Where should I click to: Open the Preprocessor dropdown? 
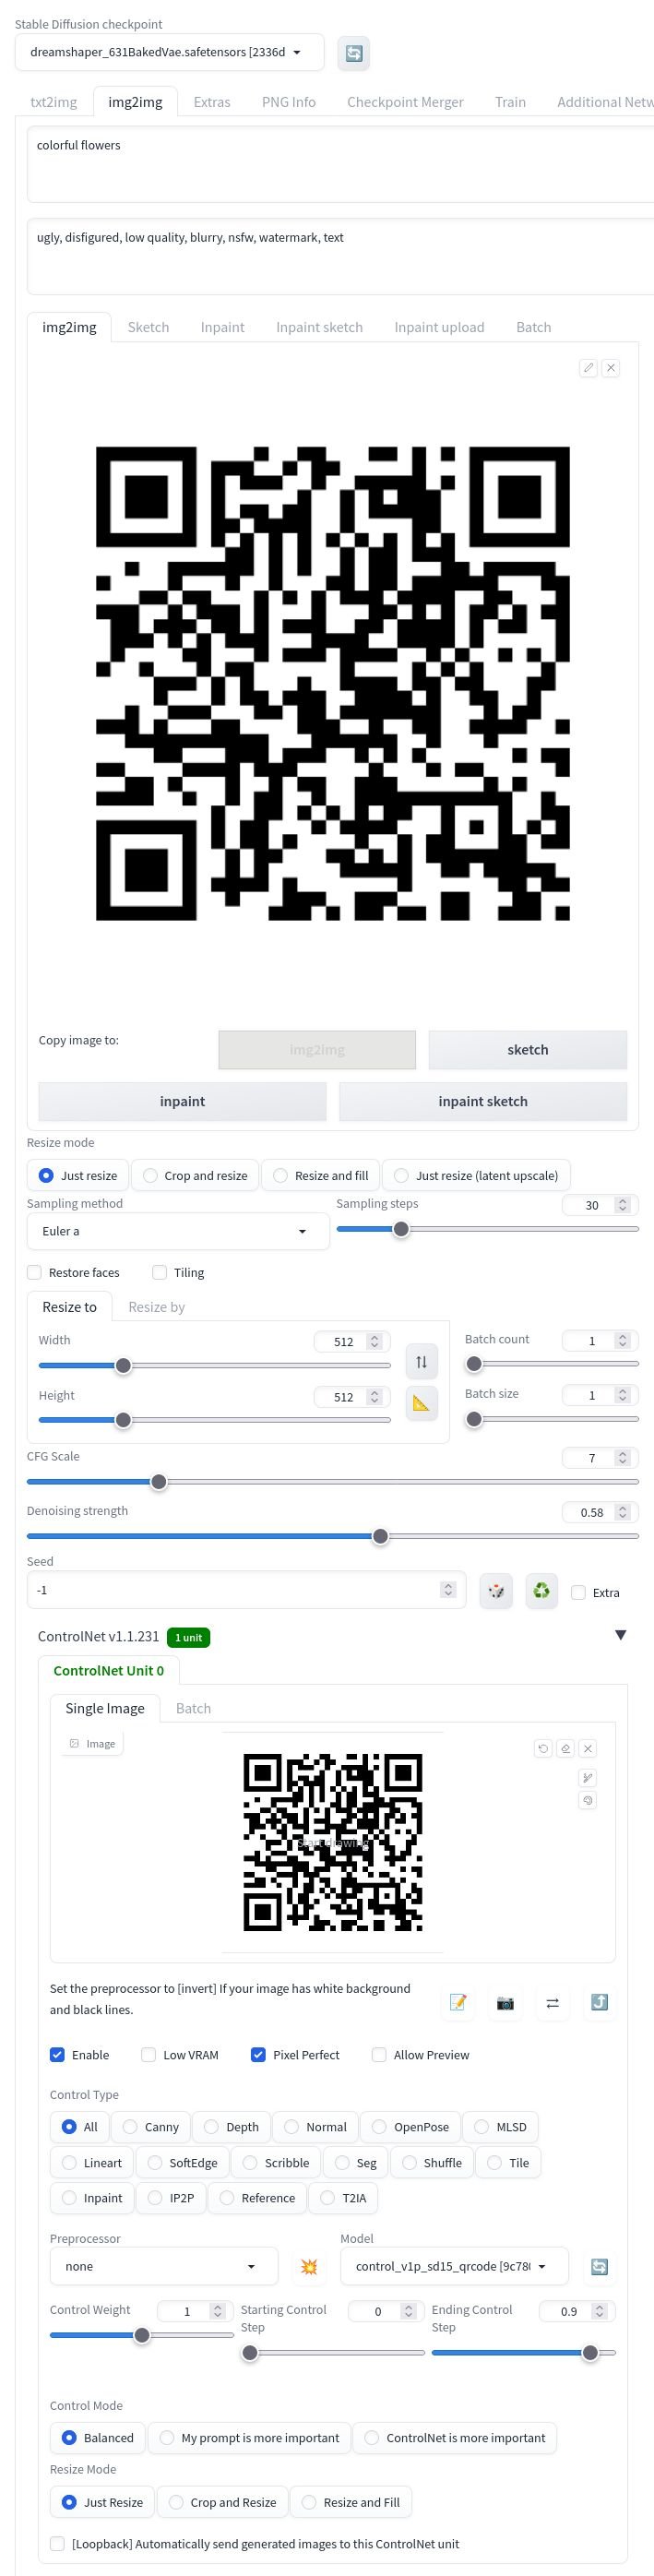pos(164,2266)
